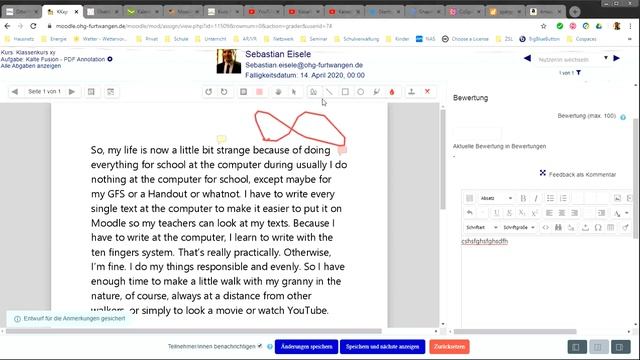Image resolution: width=640 pixels, height=360 pixels.
Task: Click the Zurücksetzen button
Action: [449, 347]
